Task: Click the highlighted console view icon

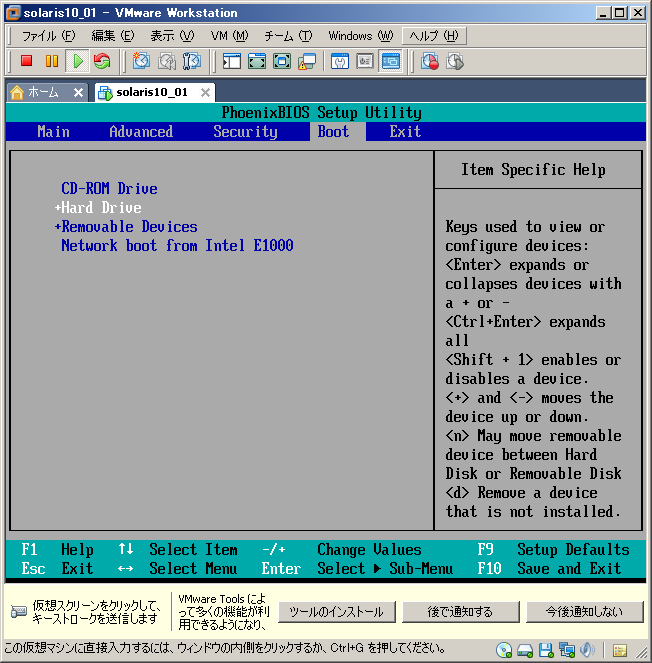Action: click(390, 61)
